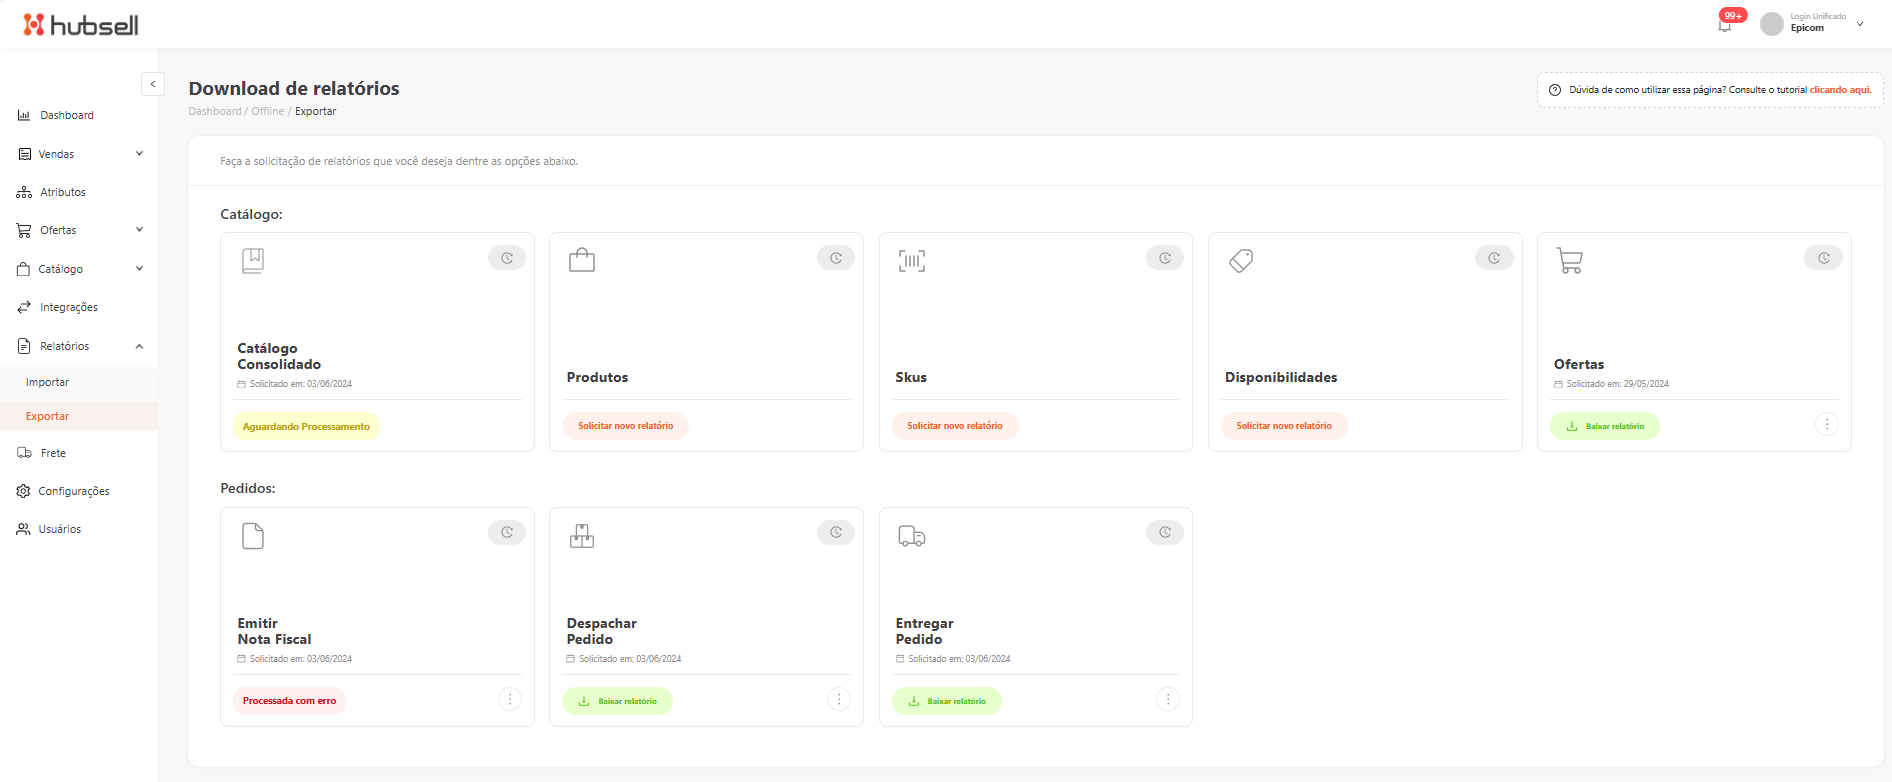Image resolution: width=1892 pixels, height=782 pixels.
Task: Go to Importar under Relatórios
Action: pyautogui.click(x=48, y=382)
